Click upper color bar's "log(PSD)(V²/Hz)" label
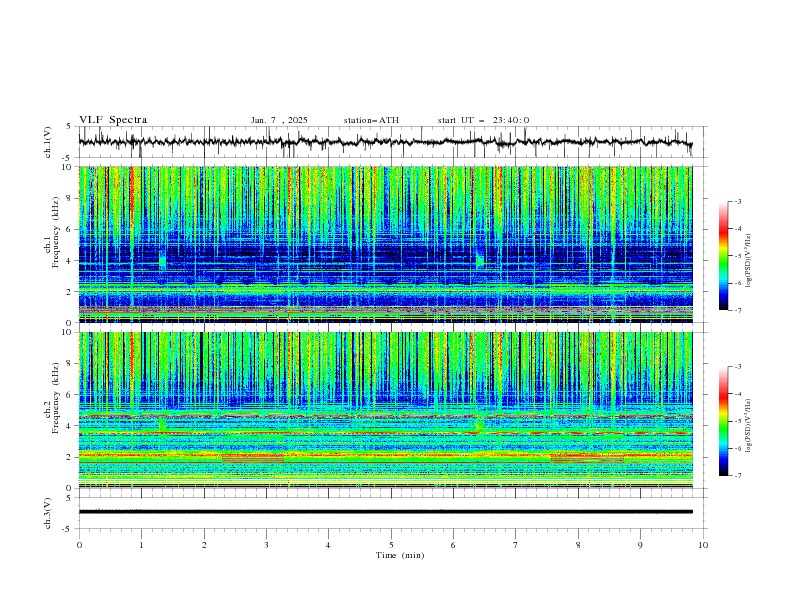Screen dimensions: 792x612 click(x=748, y=261)
